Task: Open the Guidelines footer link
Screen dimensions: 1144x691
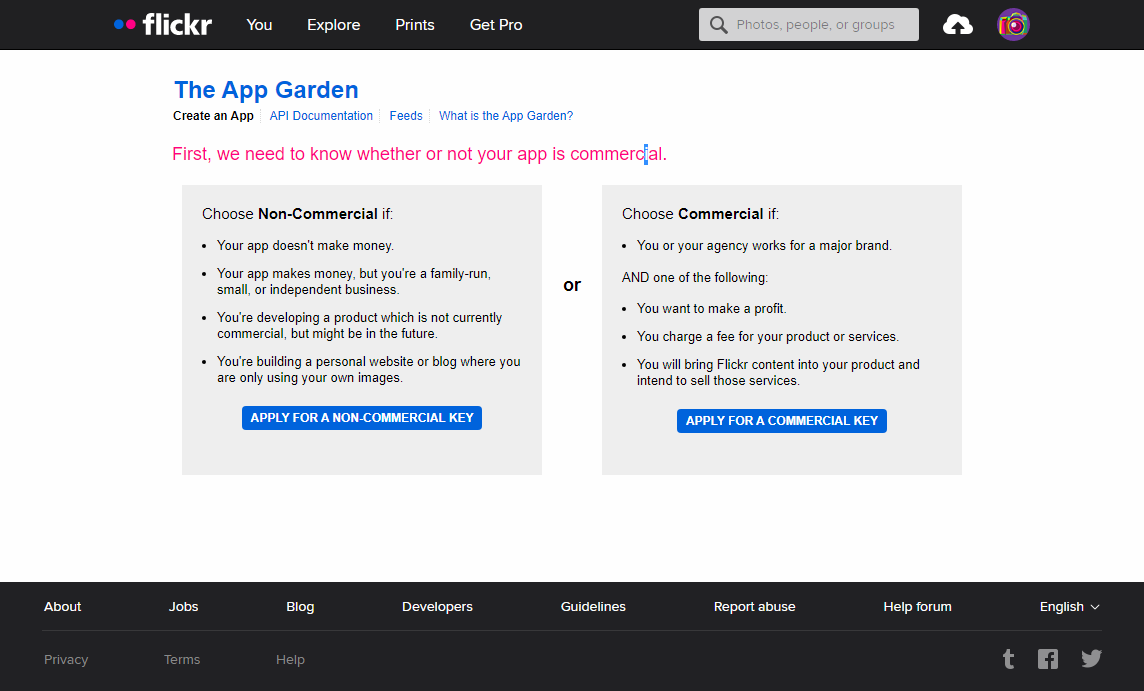Action: (592, 606)
